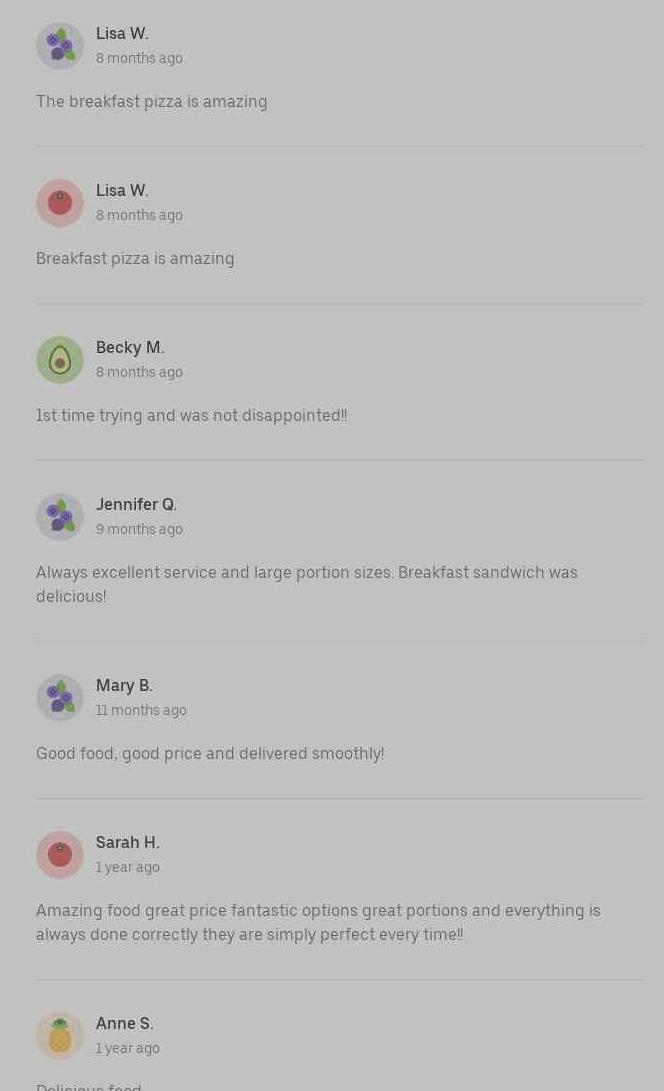Select reviewer name Mary B.
Image resolution: width=664 pixels, height=1091 pixels.
point(124,685)
